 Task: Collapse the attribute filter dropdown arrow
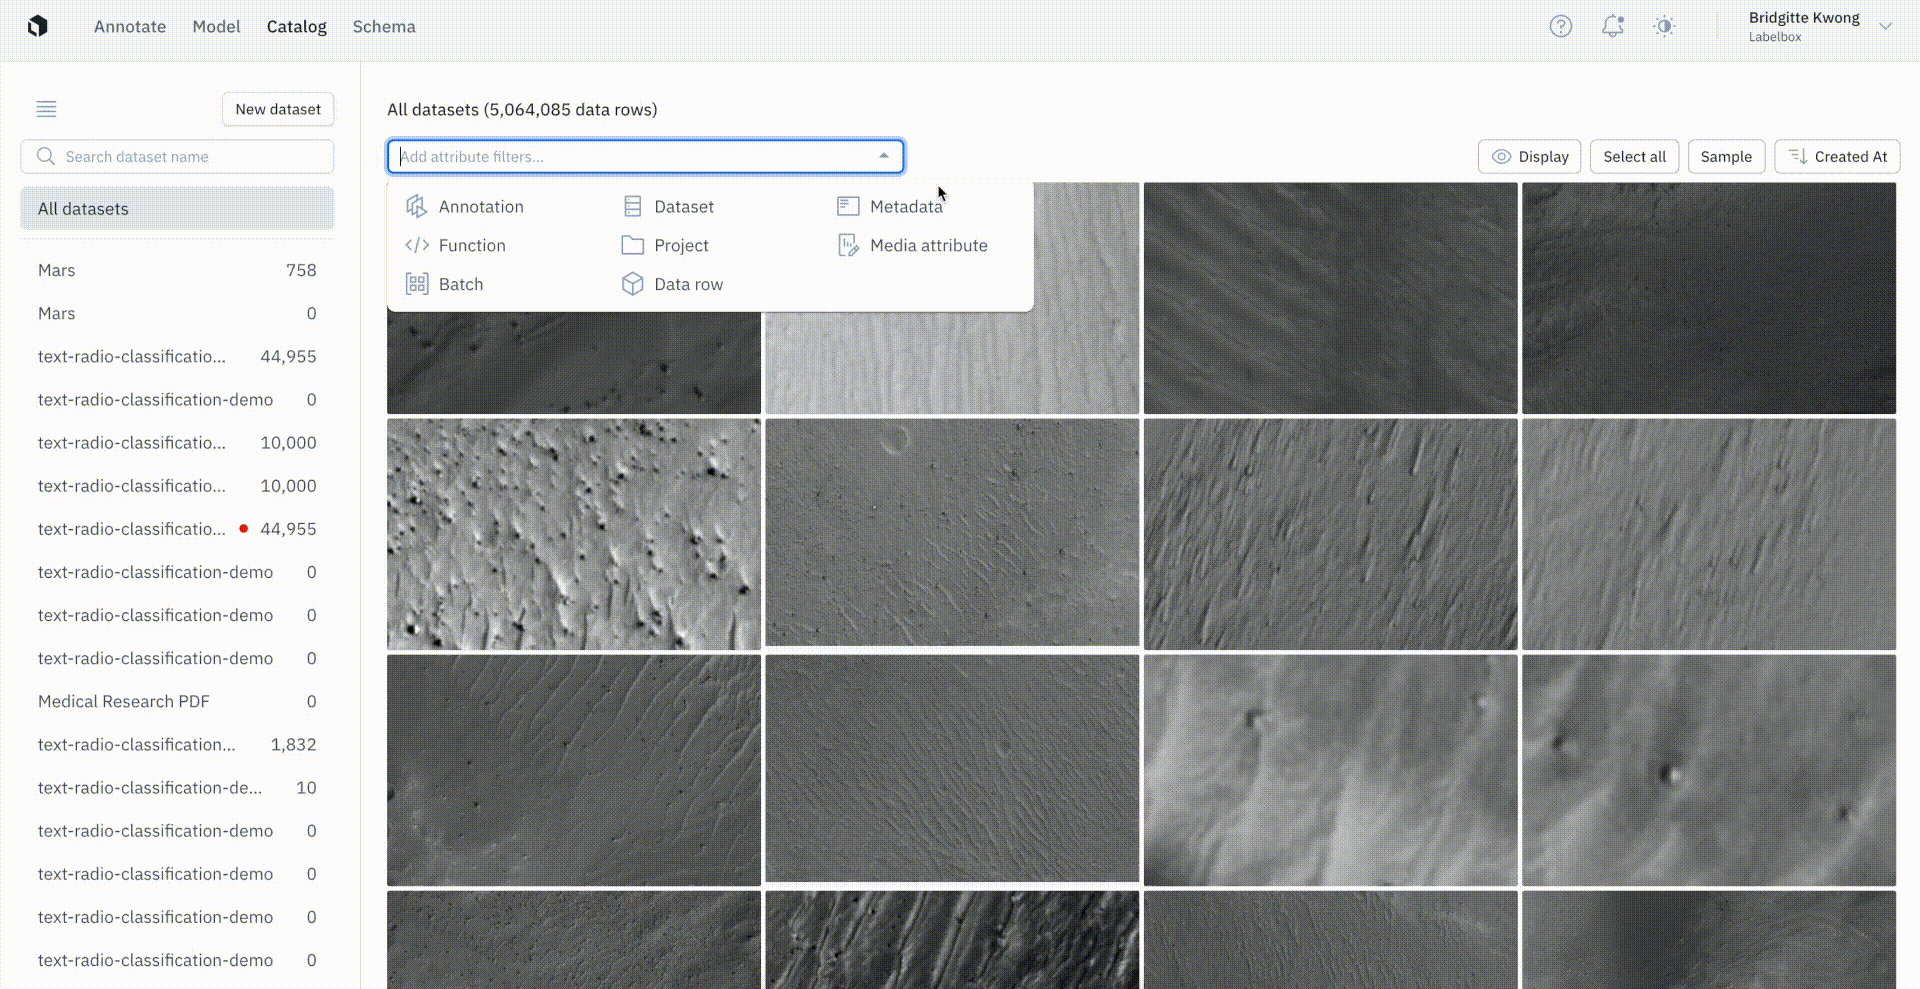(884, 156)
